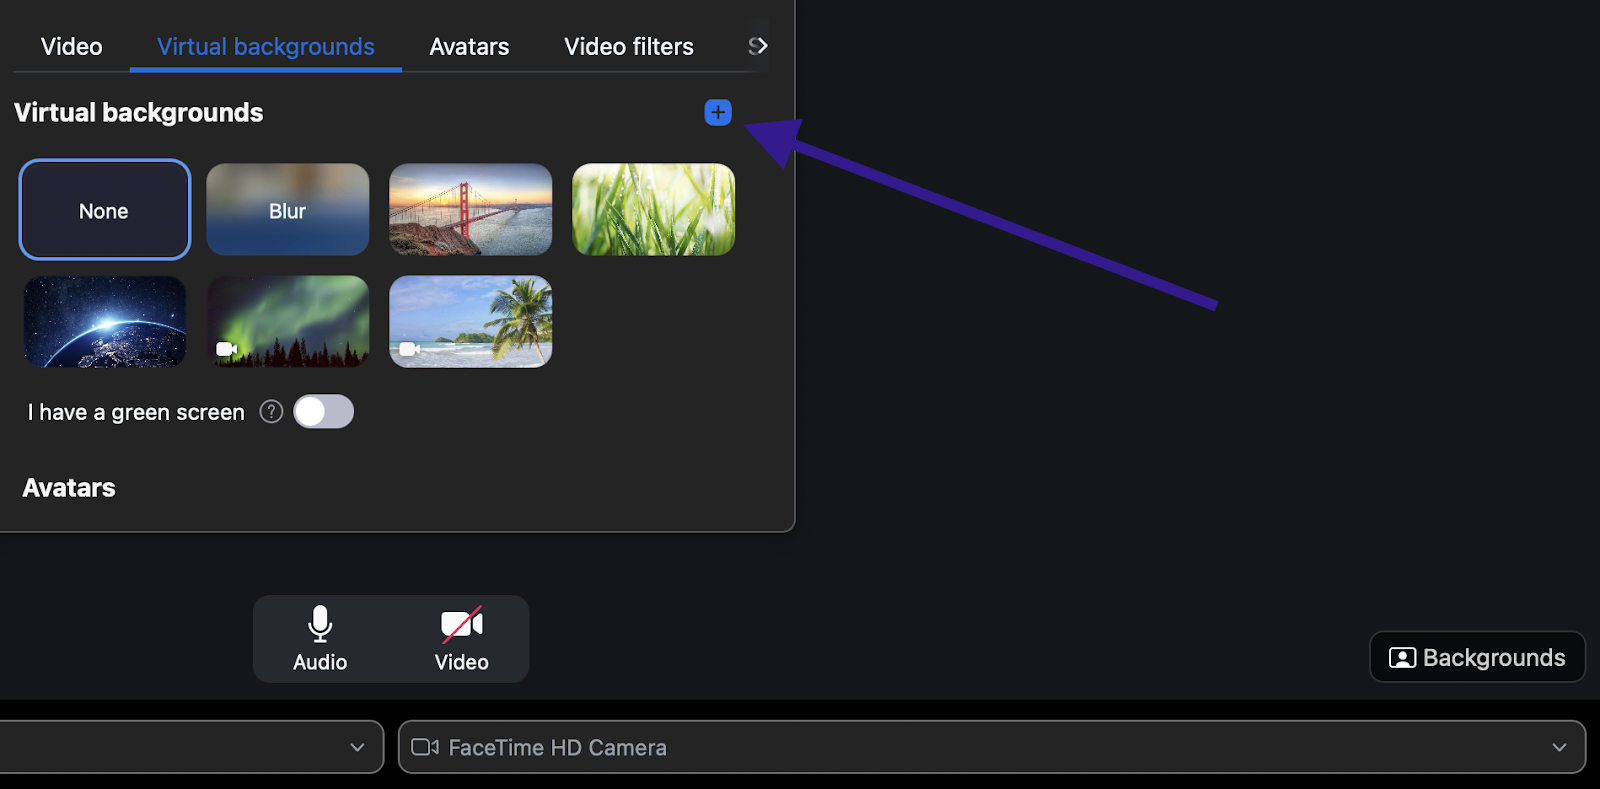Viewport: 1600px width, 789px height.
Task: Click video icon on aurora background
Action: (226, 349)
